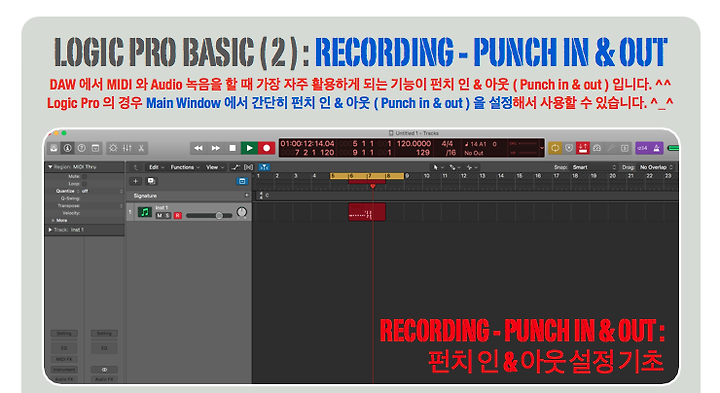Click the back arrow left of Edit
This screenshot has width=720, height=393.
coord(136,167)
